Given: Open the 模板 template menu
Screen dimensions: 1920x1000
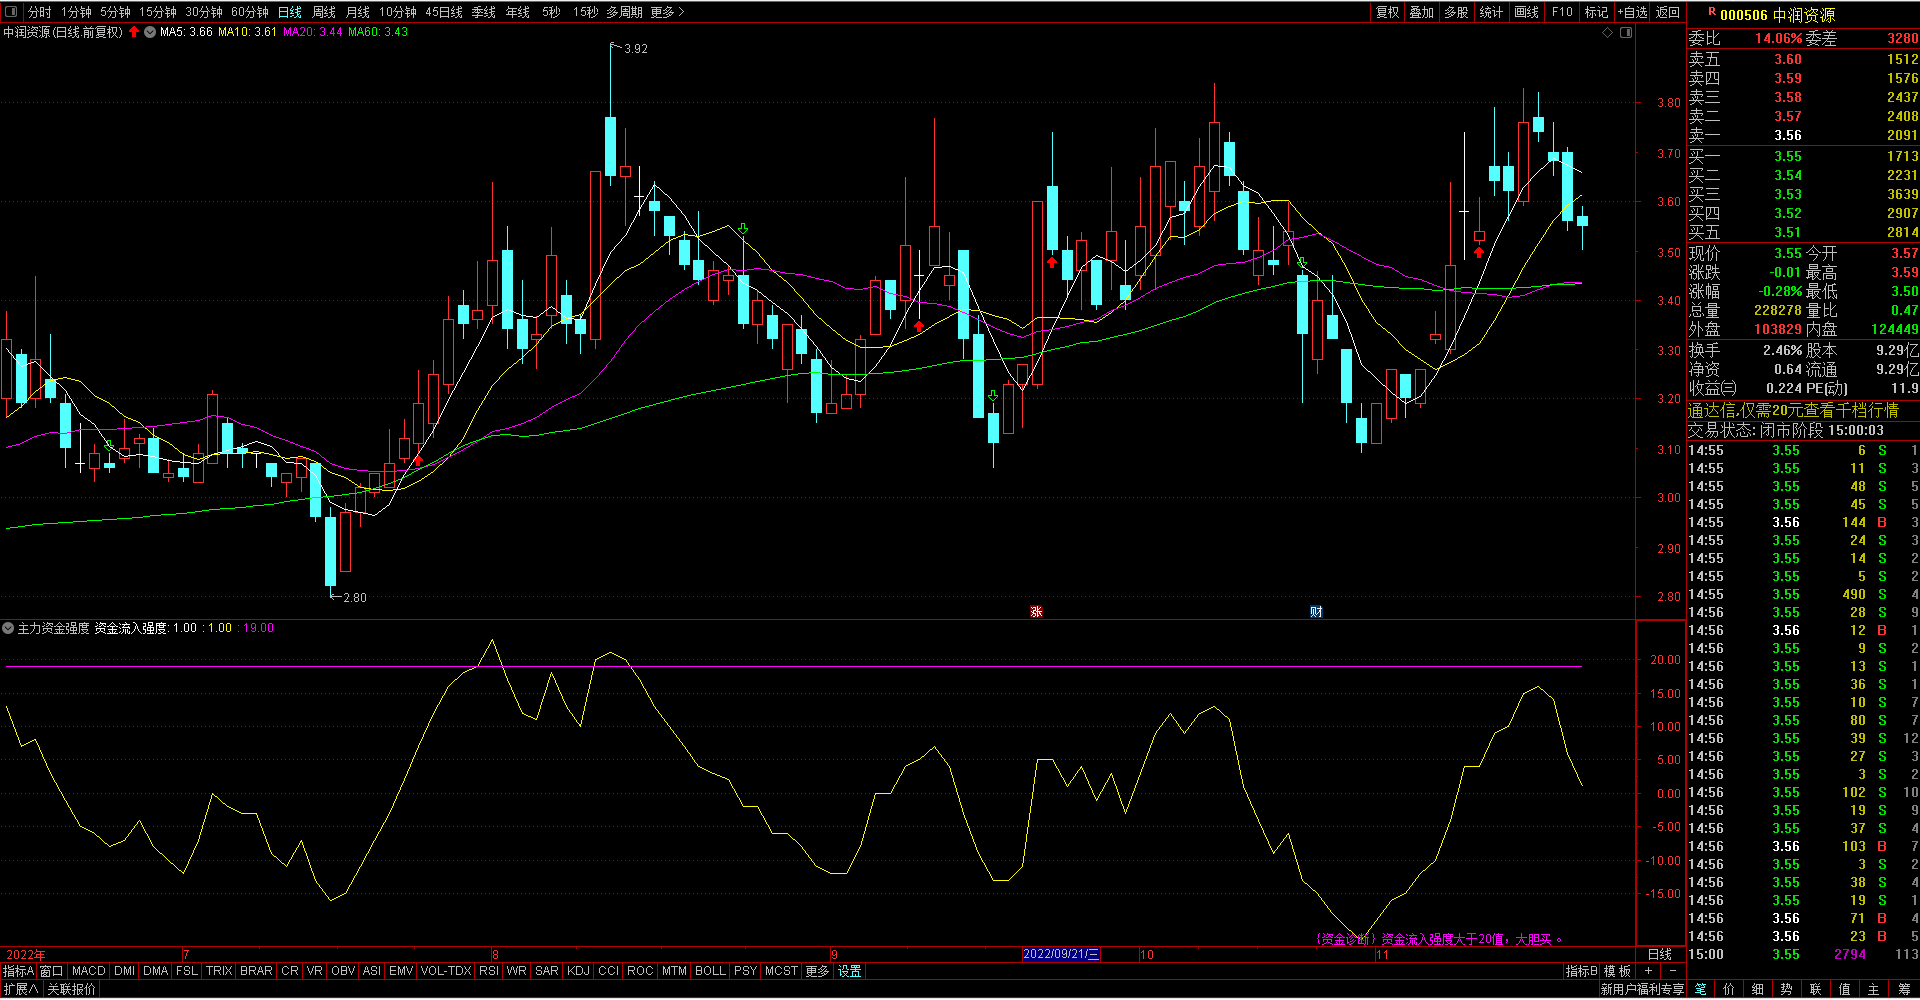Looking at the screenshot, I should click(x=1617, y=971).
